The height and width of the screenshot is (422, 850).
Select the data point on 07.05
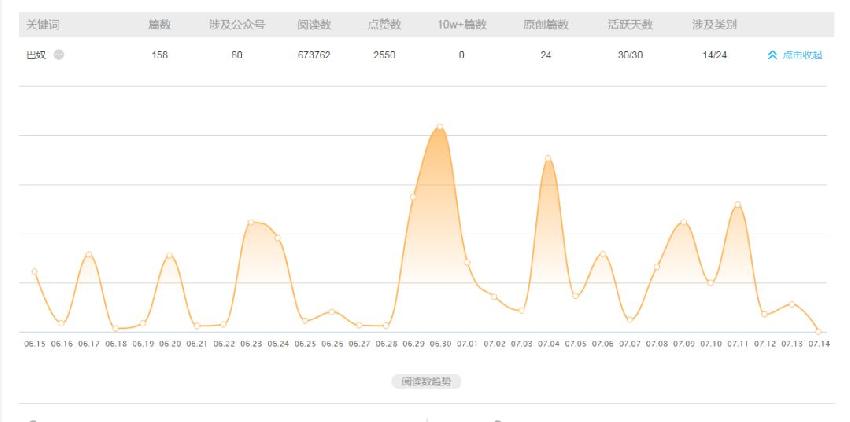575,296
